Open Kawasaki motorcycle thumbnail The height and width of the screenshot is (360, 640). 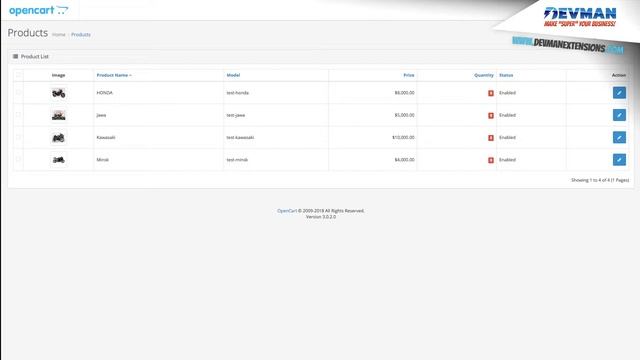pos(58,138)
